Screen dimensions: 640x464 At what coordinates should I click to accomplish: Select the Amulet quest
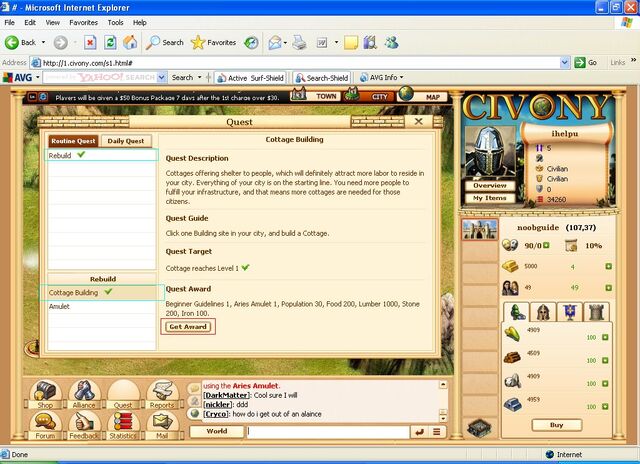(102, 306)
